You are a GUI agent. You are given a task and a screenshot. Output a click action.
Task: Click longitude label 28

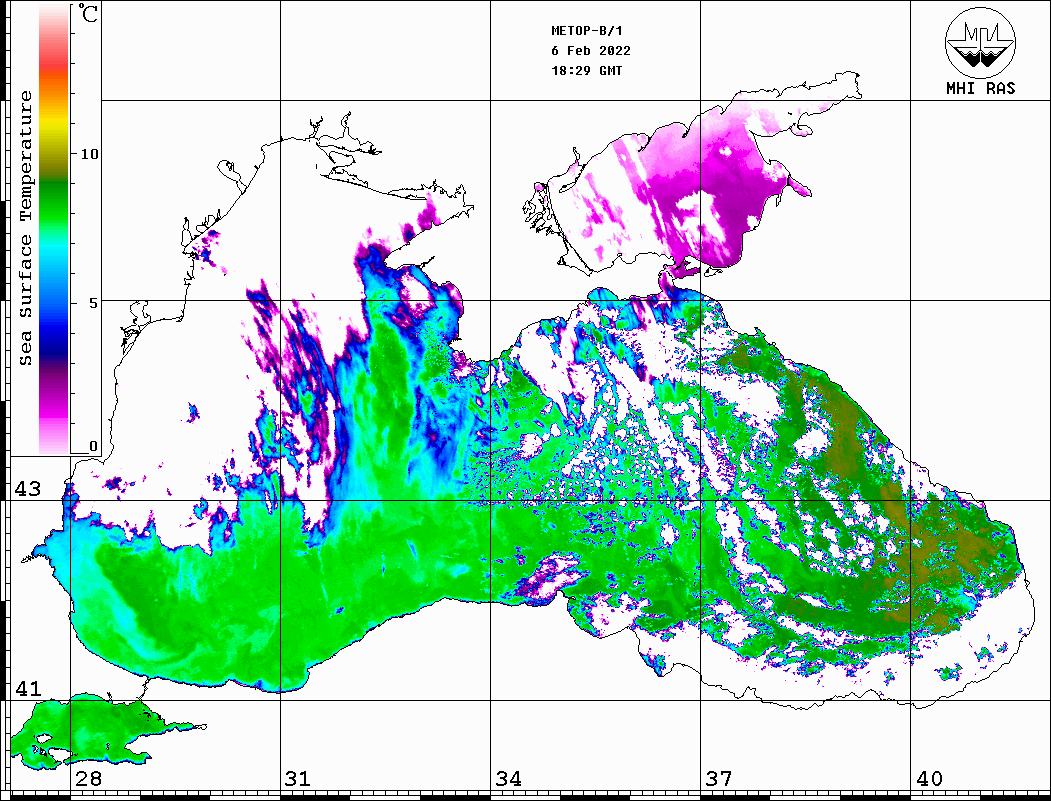coord(88,778)
